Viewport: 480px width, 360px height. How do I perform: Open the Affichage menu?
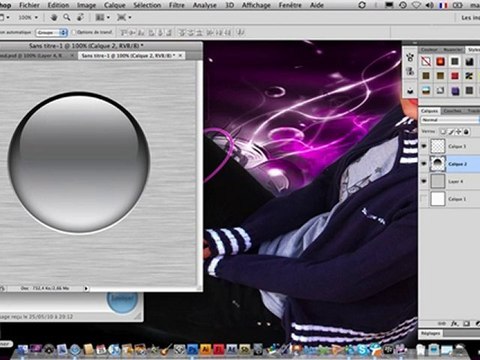click(x=256, y=5)
